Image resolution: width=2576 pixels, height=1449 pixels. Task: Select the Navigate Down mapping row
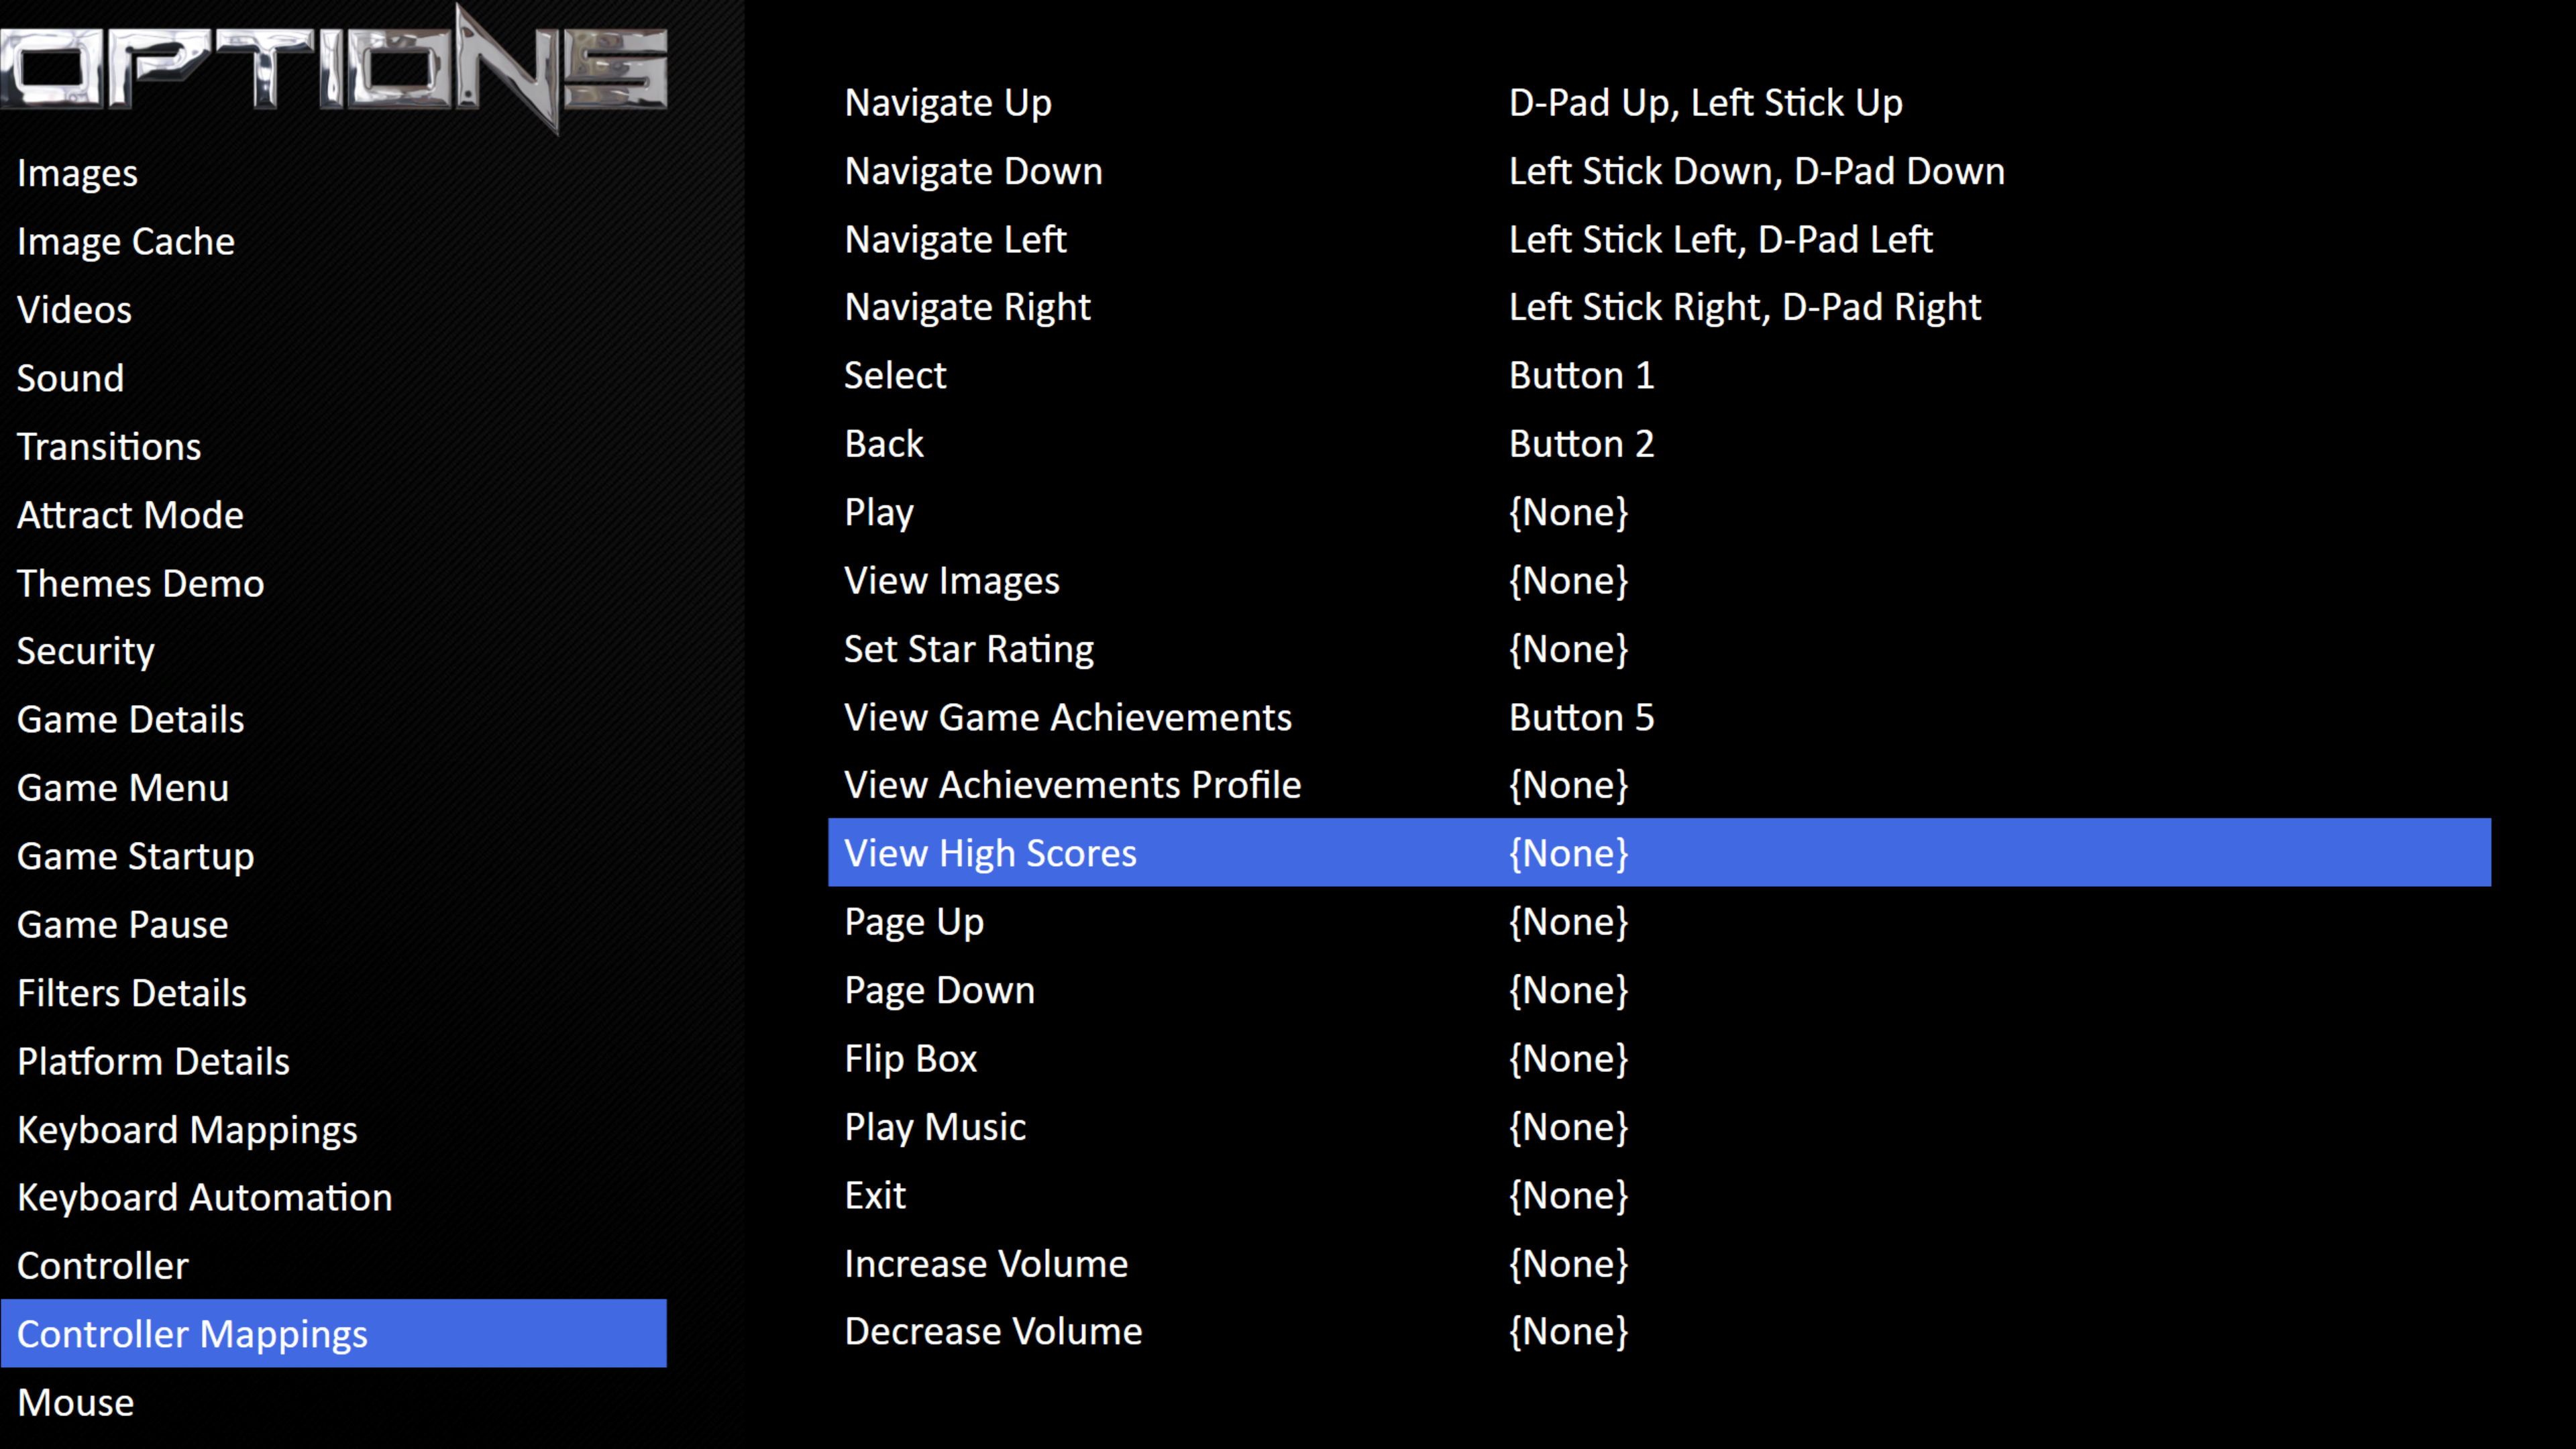click(x=1660, y=171)
